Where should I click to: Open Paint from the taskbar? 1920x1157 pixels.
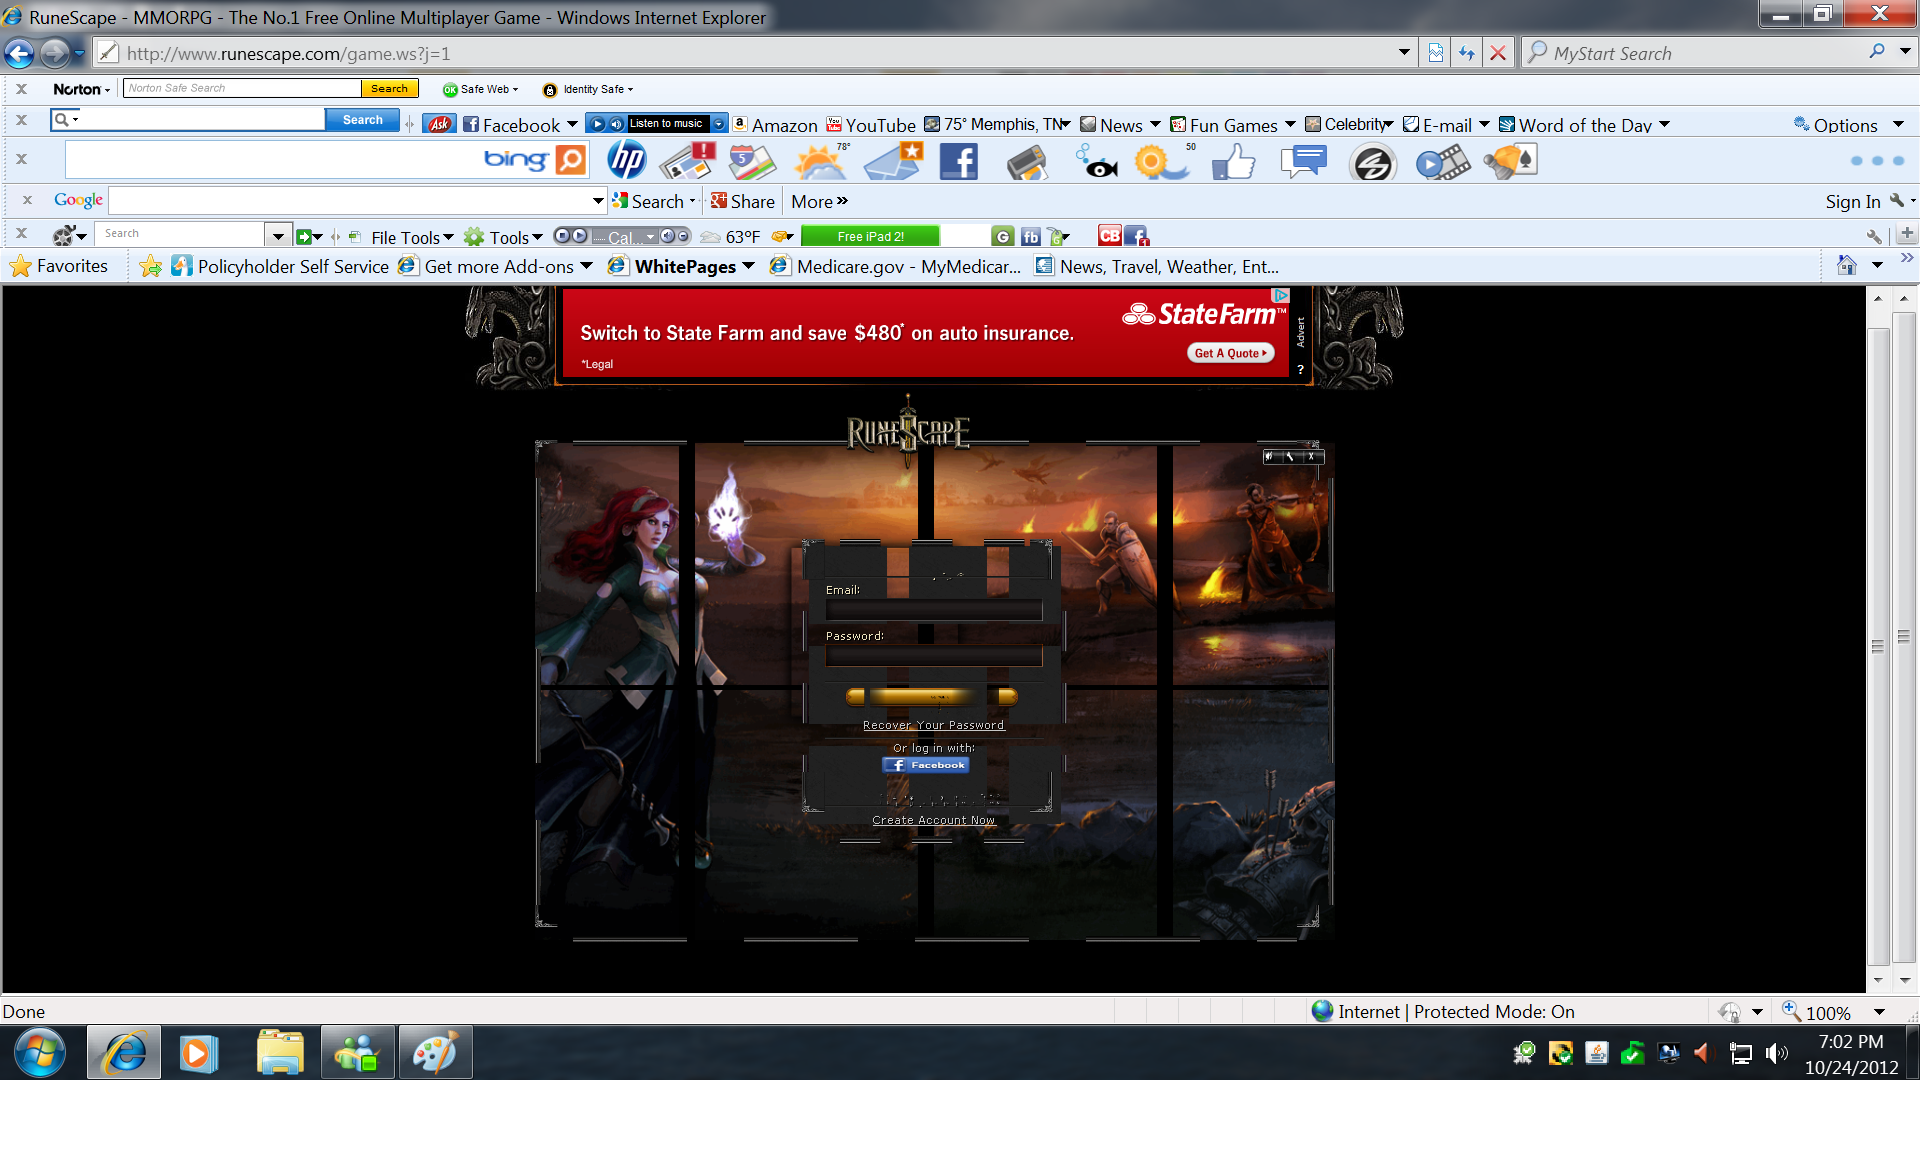click(x=435, y=1053)
